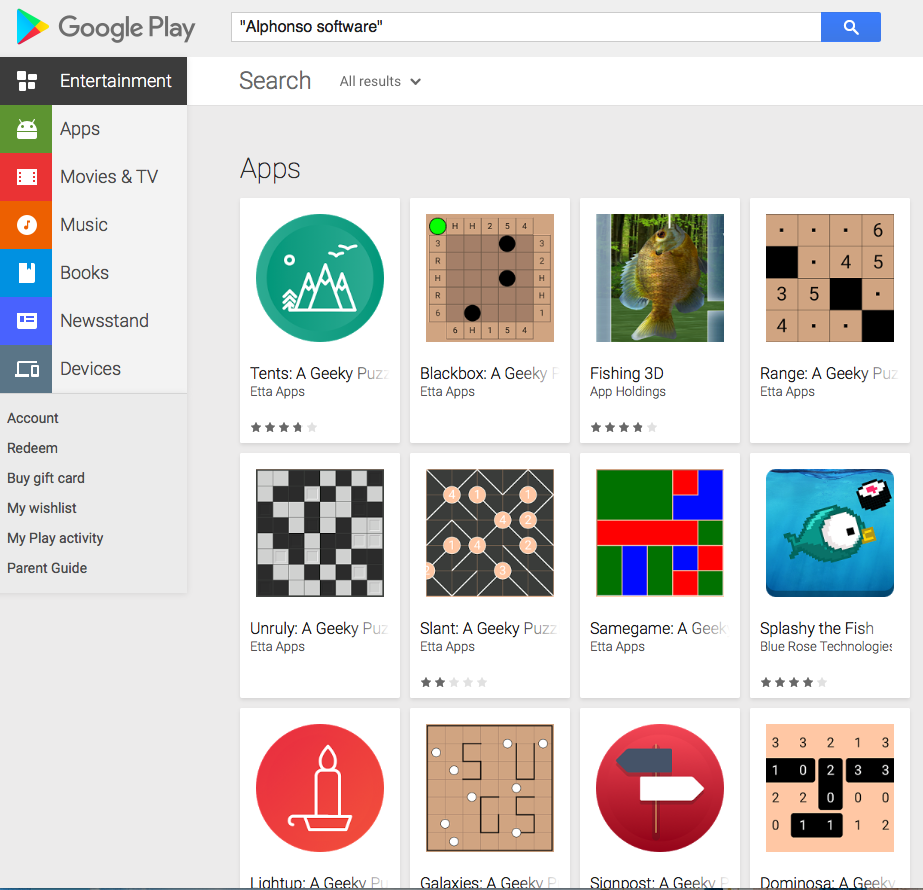Click the Range: A Geeky Puzzle title

[829, 373]
